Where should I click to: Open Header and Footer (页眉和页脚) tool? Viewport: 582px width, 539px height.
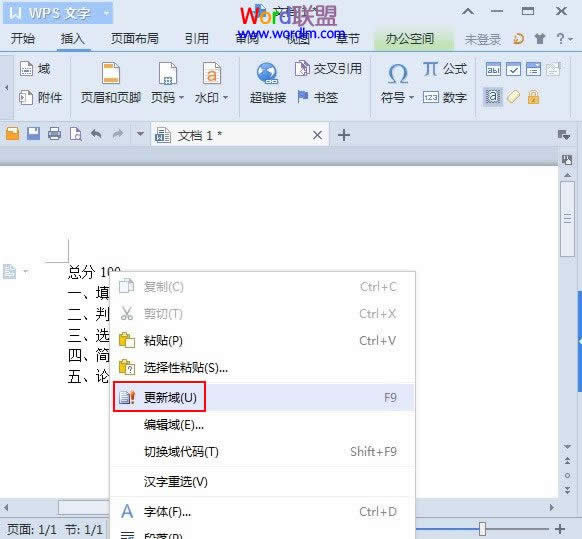pyautogui.click(x=111, y=83)
